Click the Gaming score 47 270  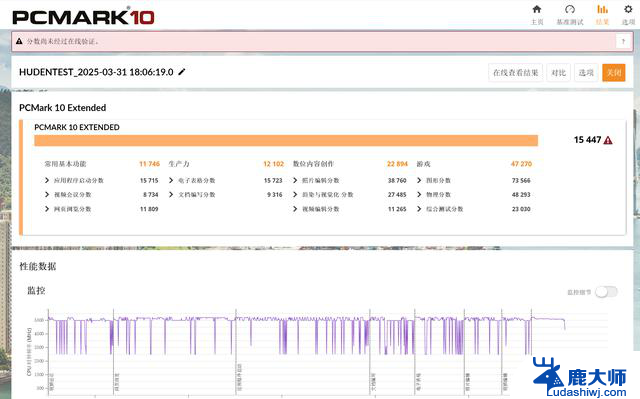coord(521,164)
